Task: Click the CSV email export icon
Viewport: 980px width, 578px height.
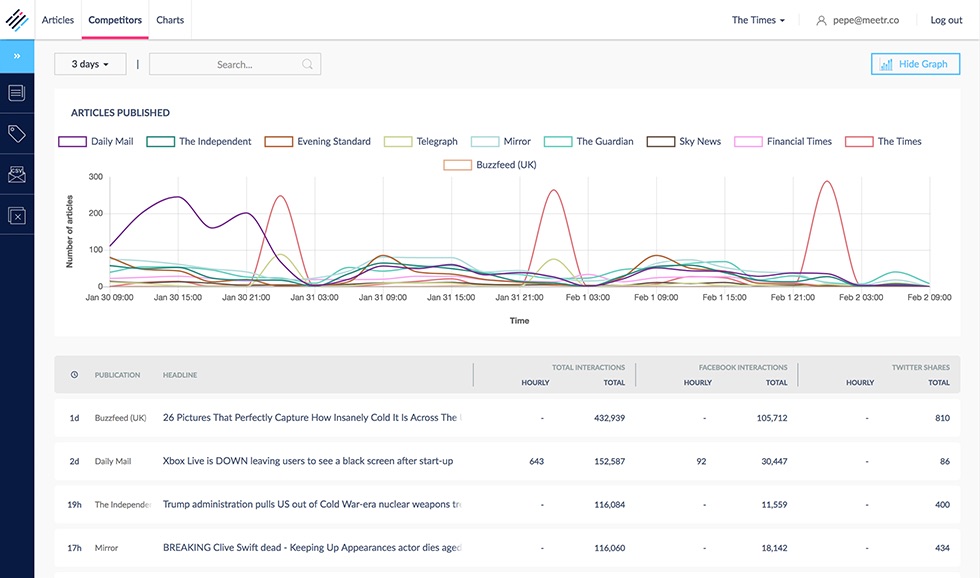Action: click(16, 175)
